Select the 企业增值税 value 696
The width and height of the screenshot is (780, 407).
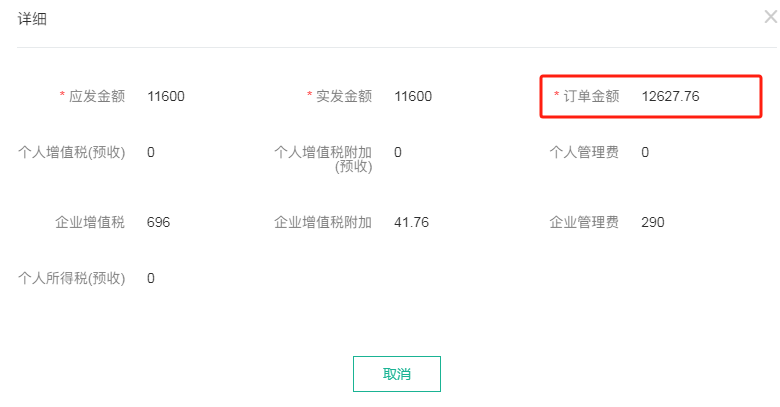[x=158, y=222]
